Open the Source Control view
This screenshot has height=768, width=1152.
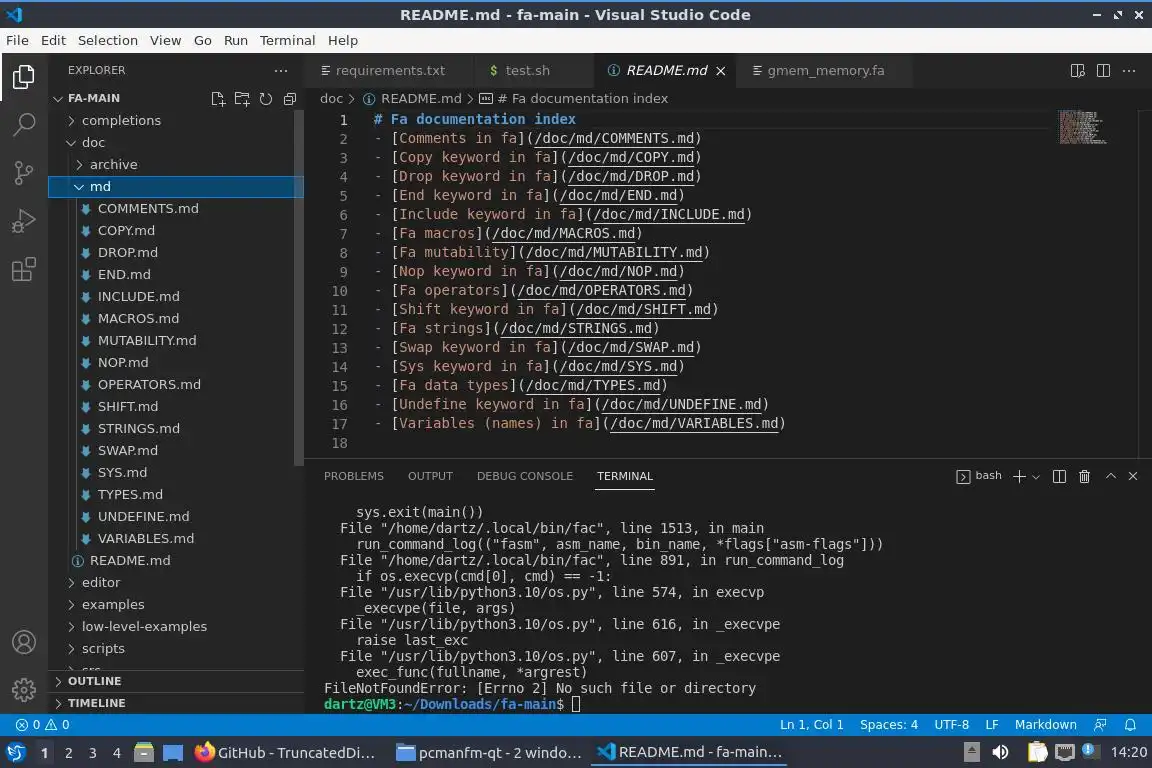coord(24,173)
